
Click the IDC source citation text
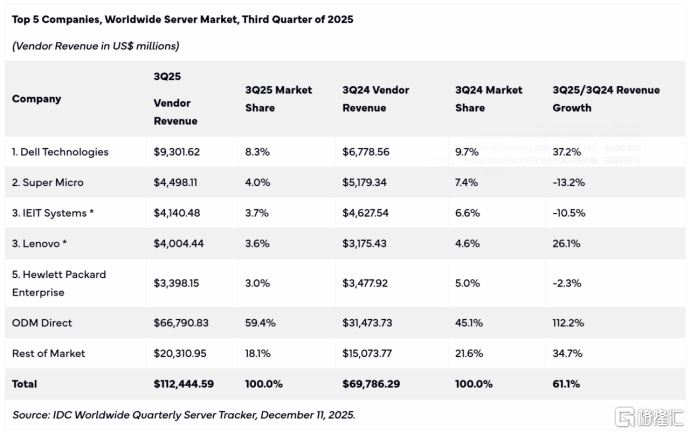[183, 414]
